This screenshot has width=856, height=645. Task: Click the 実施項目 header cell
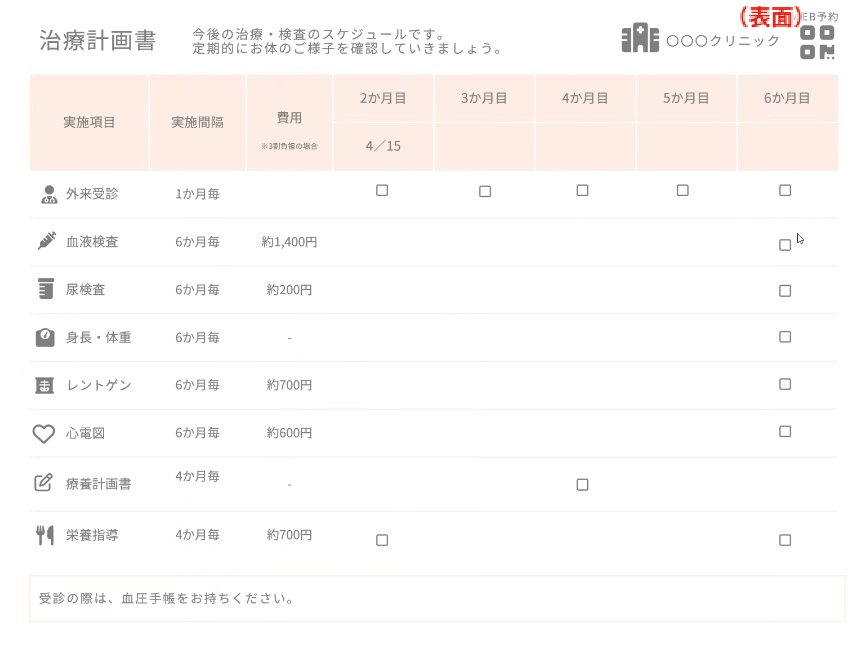click(89, 122)
